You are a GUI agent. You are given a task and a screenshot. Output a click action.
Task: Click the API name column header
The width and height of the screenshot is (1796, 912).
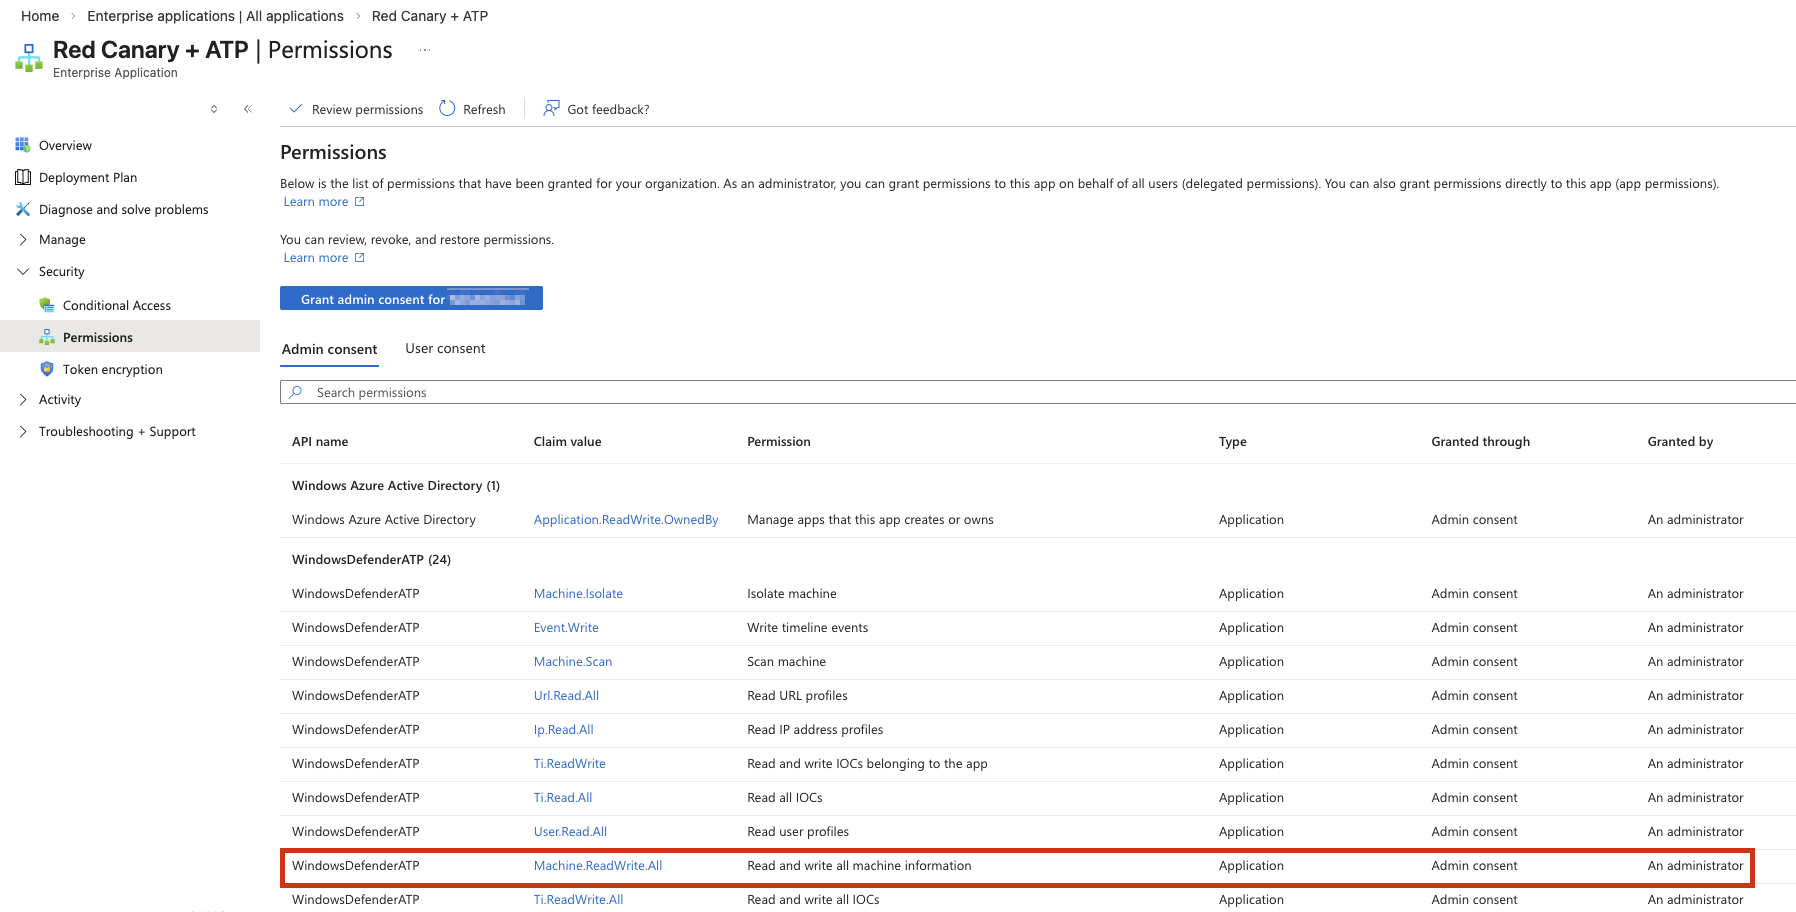pyautogui.click(x=320, y=441)
